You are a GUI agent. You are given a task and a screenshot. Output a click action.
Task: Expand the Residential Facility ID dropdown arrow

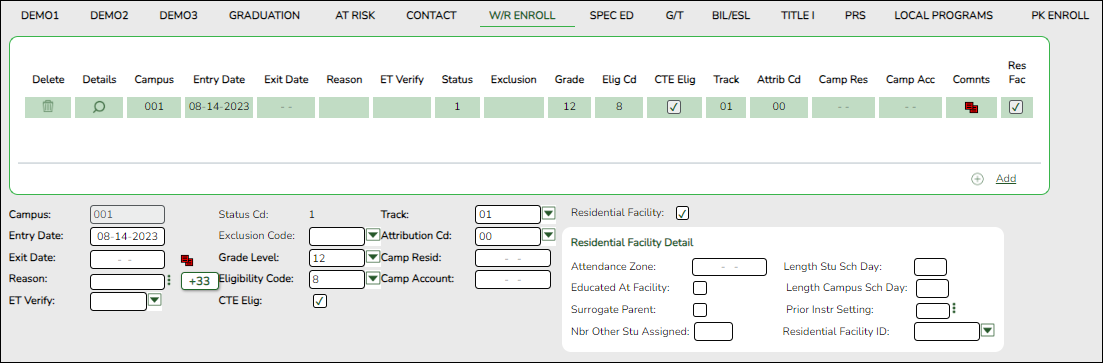(x=988, y=329)
